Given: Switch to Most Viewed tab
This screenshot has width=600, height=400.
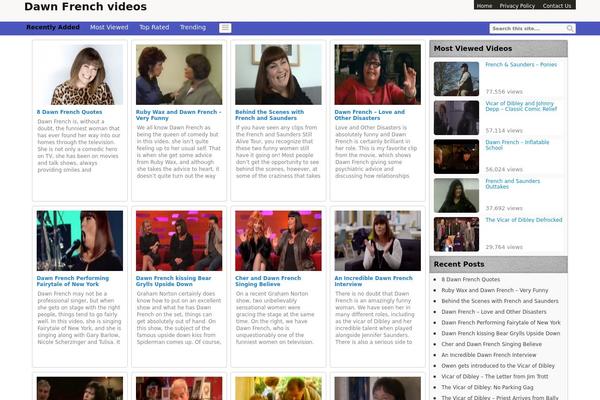Looking at the screenshot, I should [x=109, y=27].
